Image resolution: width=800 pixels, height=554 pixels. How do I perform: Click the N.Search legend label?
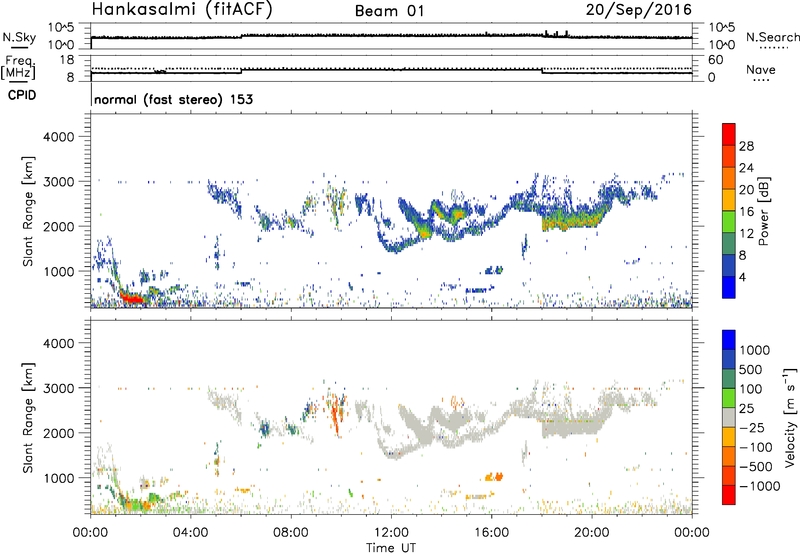tap(772, 37)
